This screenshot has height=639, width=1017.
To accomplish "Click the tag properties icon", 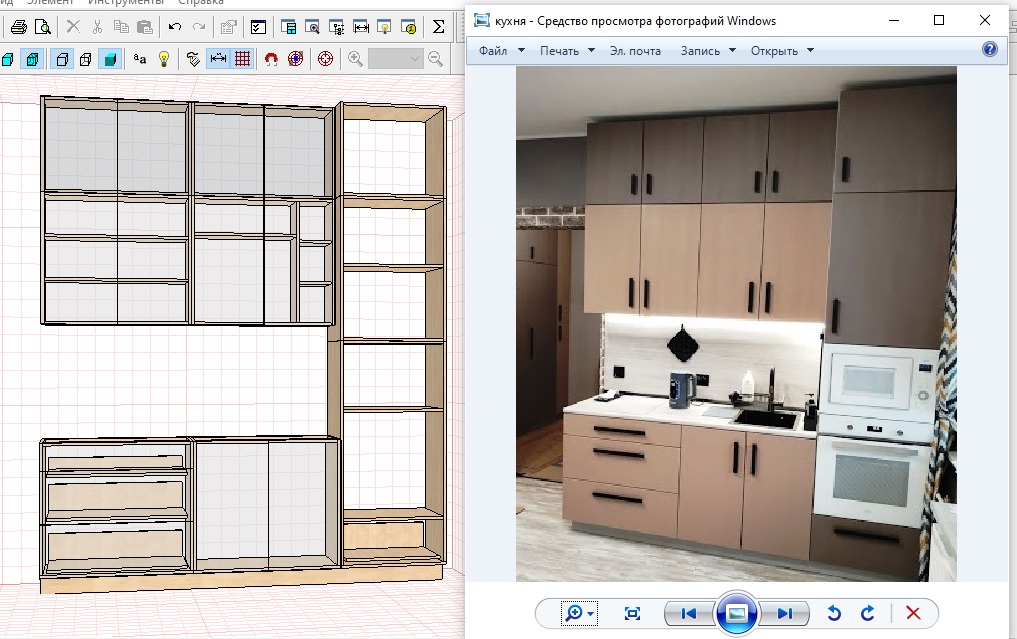I will point(193,59).
